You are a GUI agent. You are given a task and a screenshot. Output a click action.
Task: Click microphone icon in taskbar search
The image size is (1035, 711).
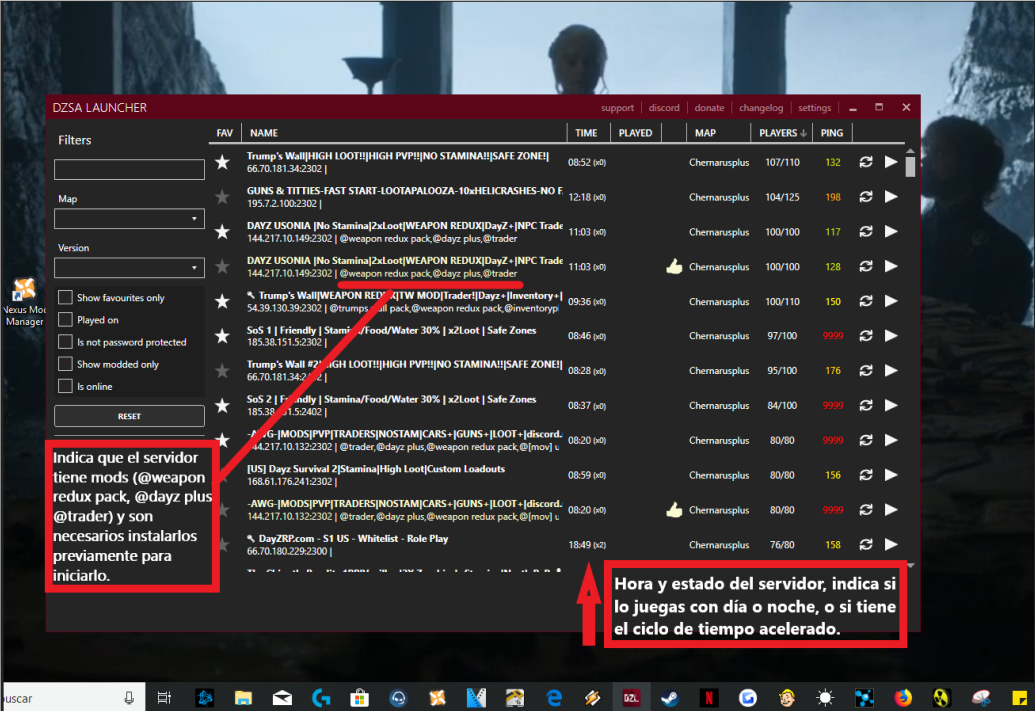tap(129, 698)
